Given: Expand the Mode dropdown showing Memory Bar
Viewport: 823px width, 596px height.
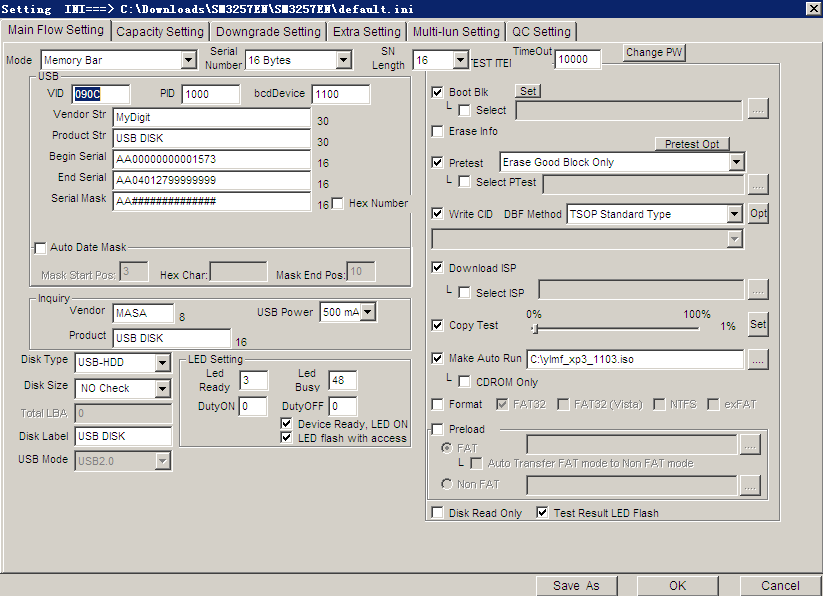Looking at the screenshot, I should 189,60.
